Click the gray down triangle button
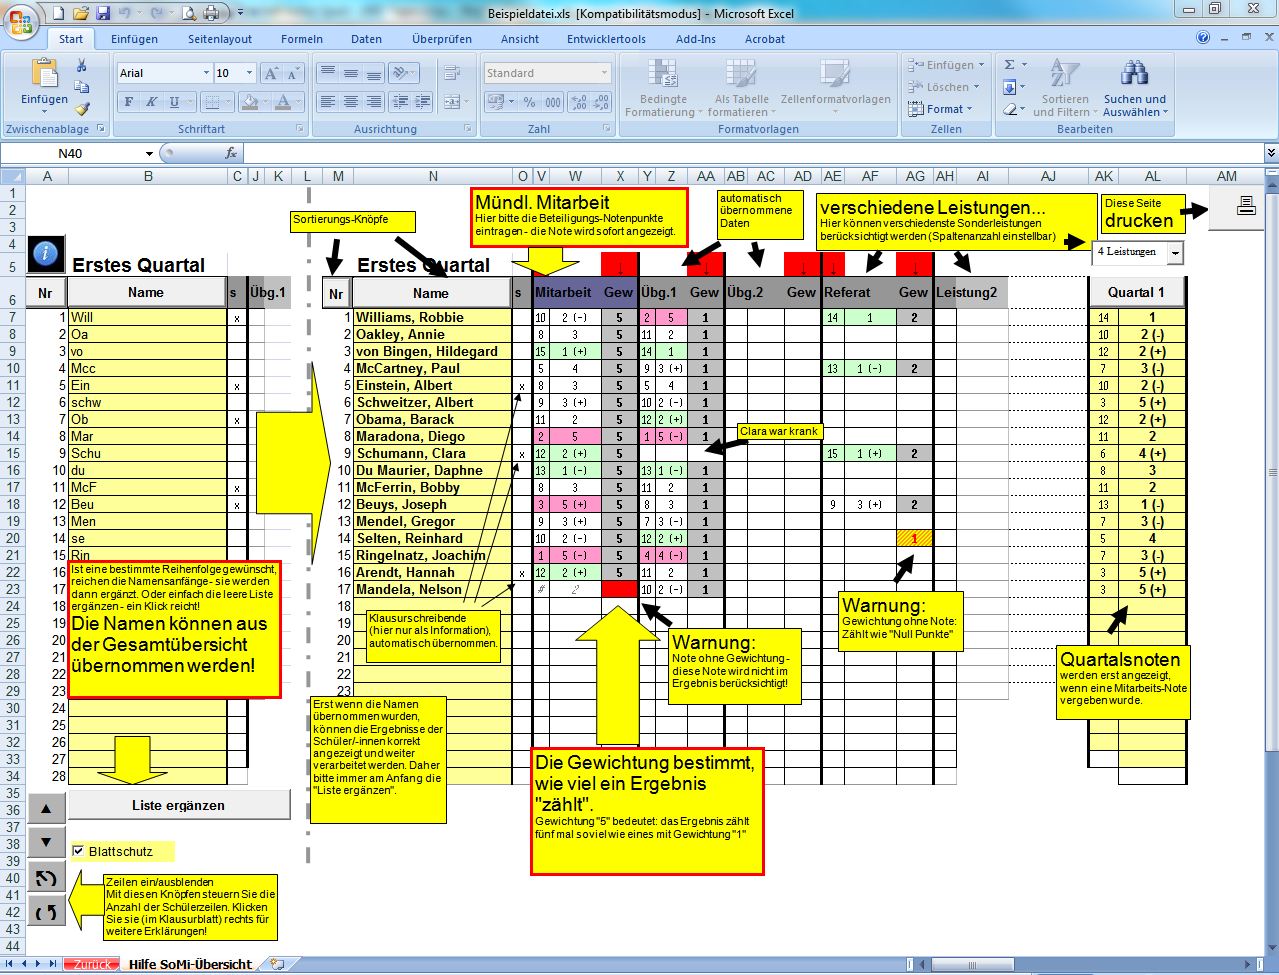 point(47,842)
